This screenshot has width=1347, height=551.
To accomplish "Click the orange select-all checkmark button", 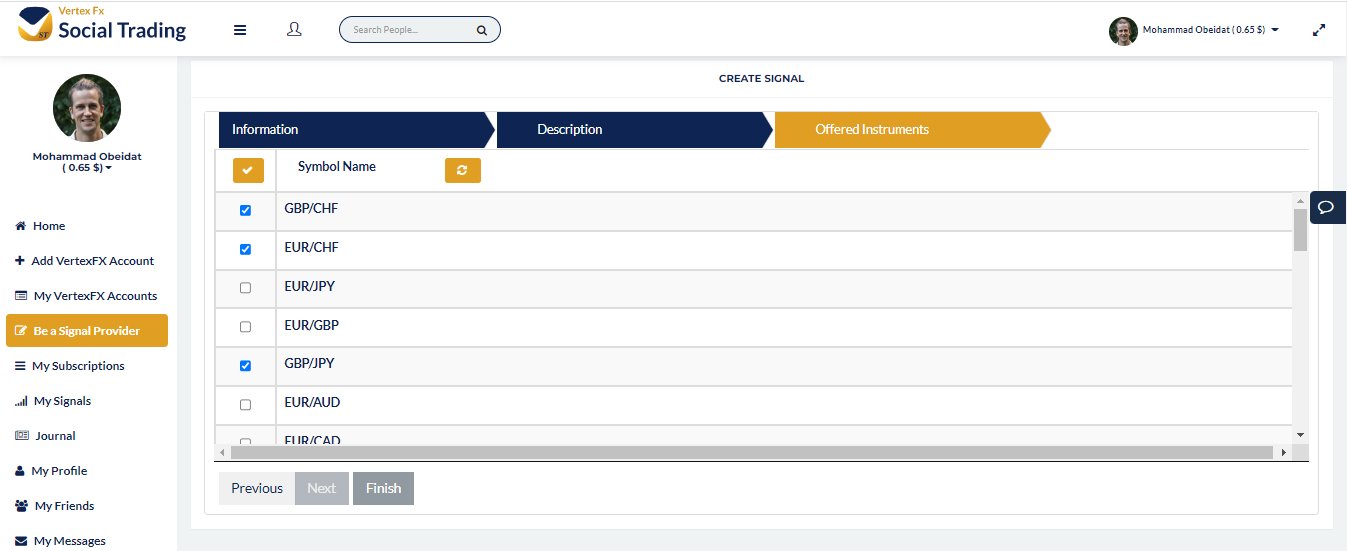I will tap(248, 171).
